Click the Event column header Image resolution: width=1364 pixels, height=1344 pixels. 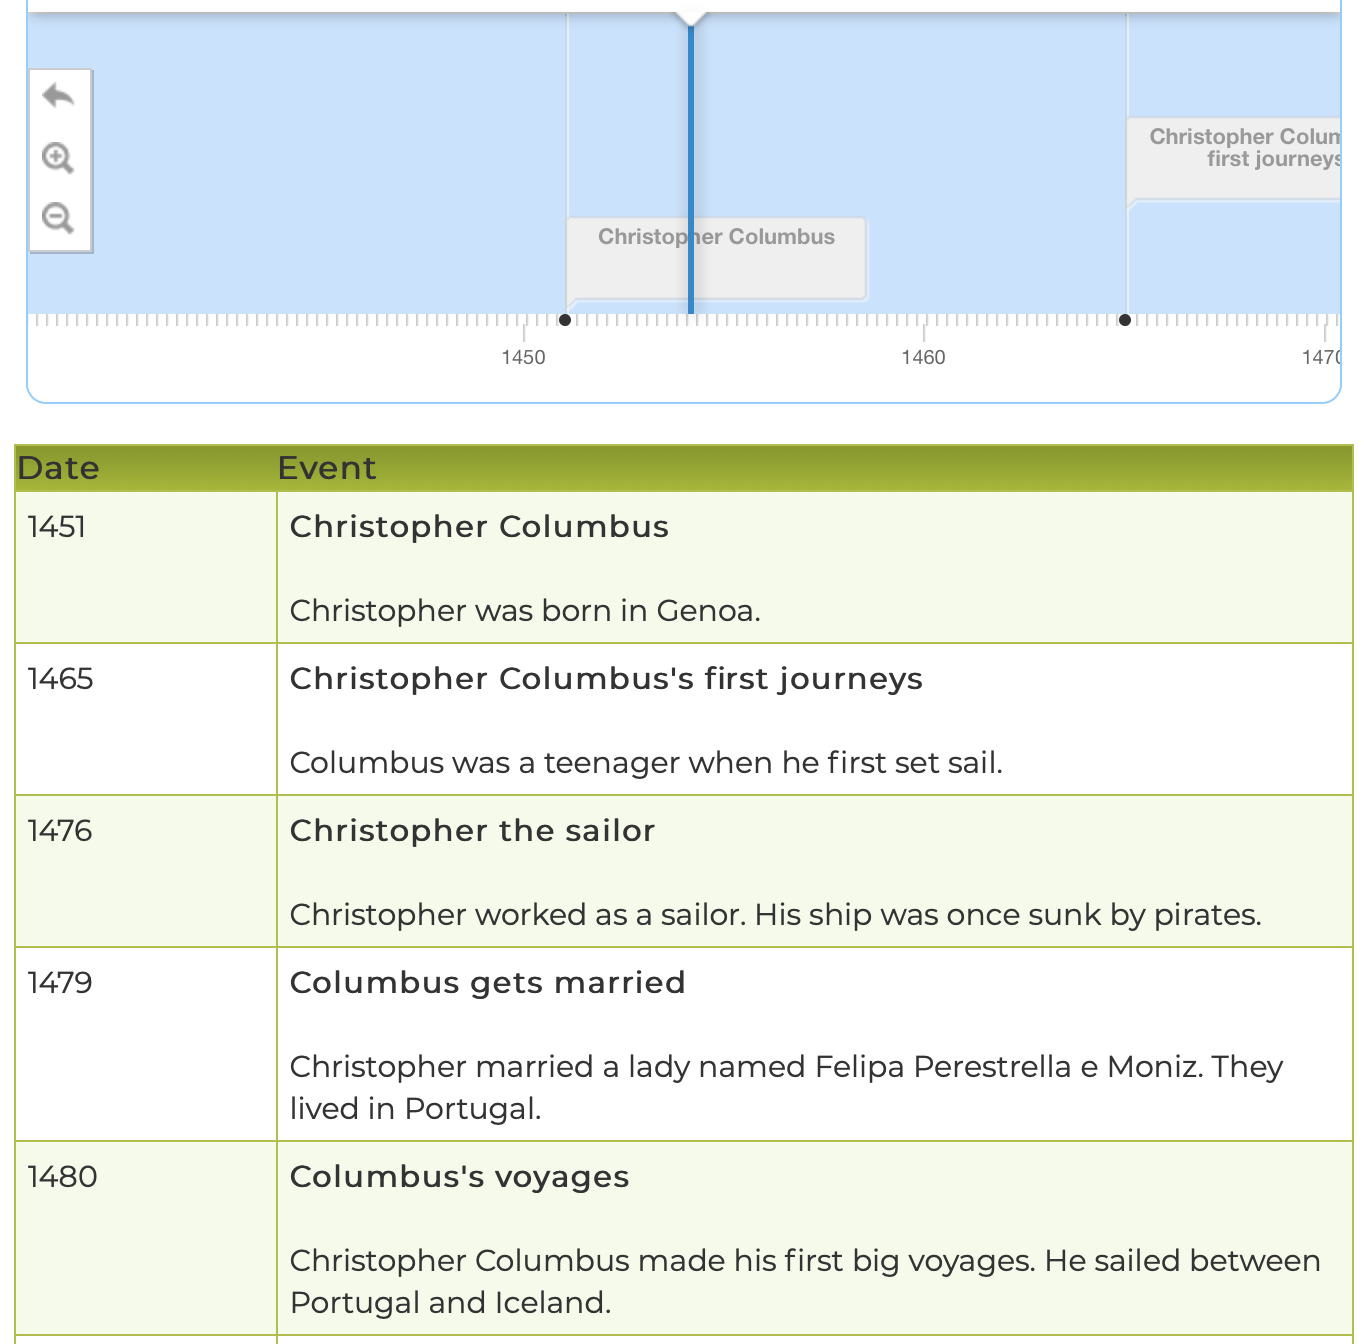tap(327, 468)
